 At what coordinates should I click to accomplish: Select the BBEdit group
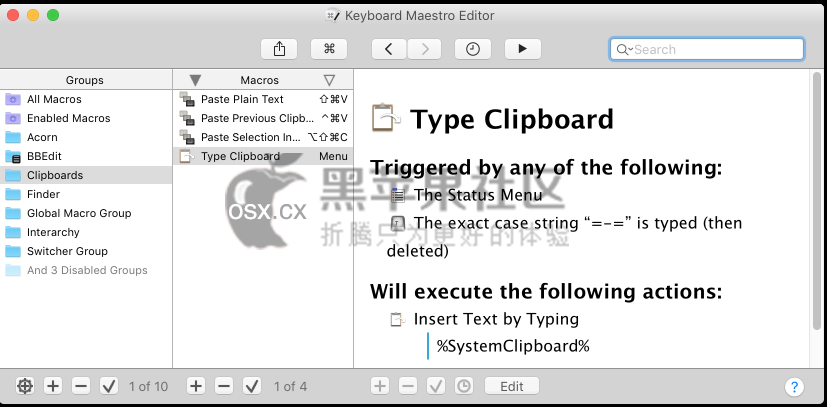(86, 156)
